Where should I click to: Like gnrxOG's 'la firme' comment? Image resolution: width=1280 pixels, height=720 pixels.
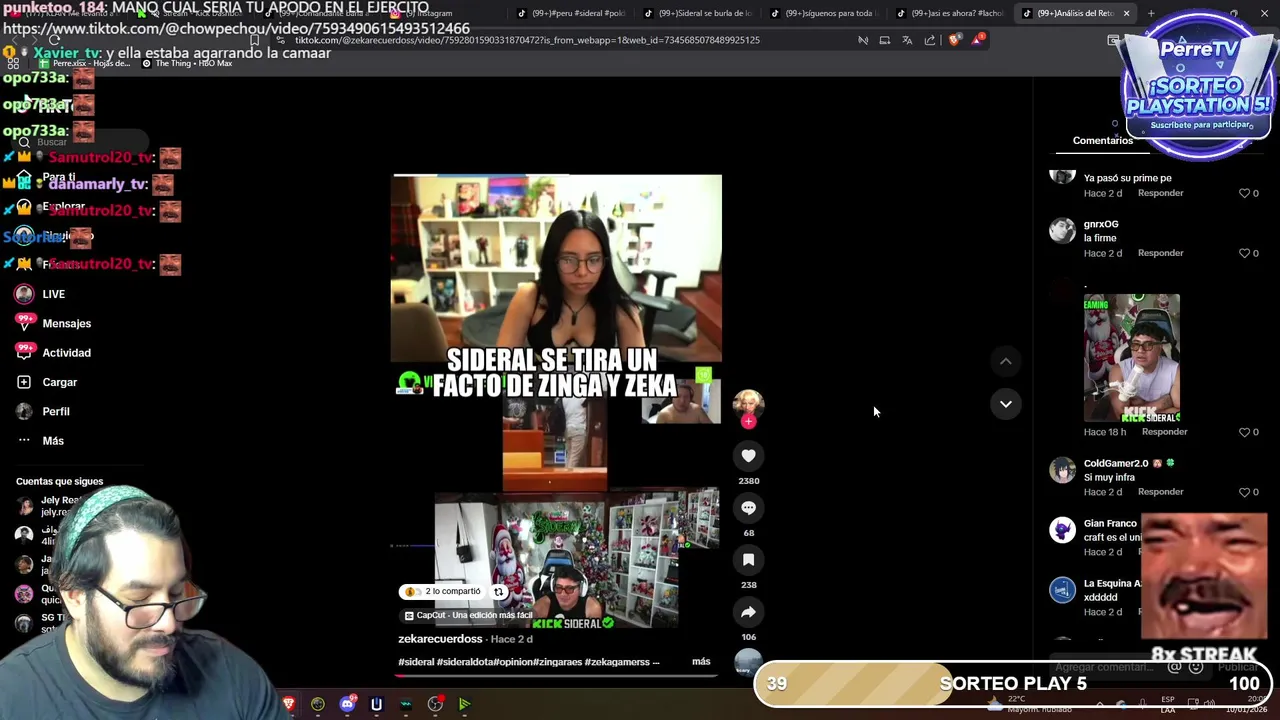(1245, 253)
